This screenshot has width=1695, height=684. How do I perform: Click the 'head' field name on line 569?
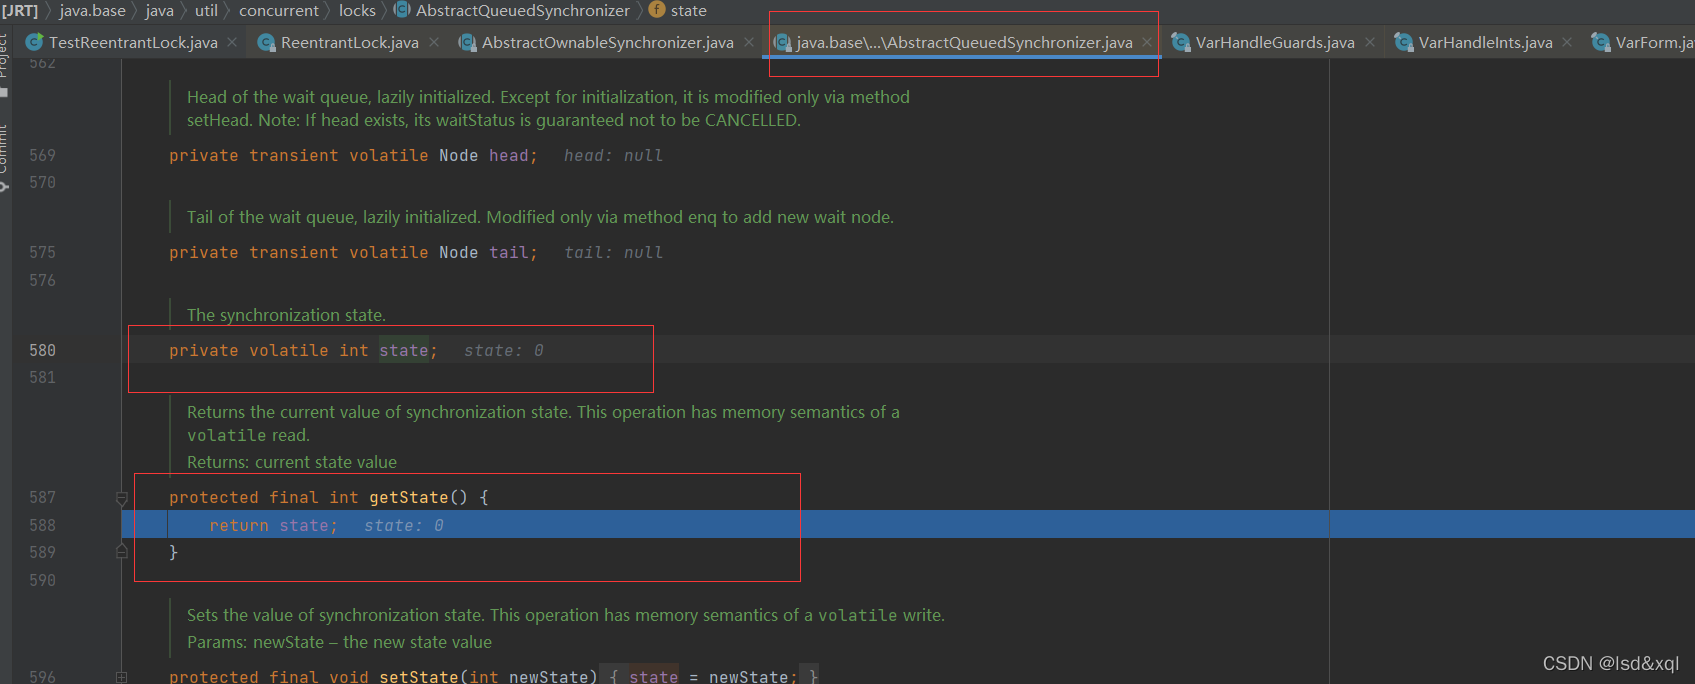[508, 155]
